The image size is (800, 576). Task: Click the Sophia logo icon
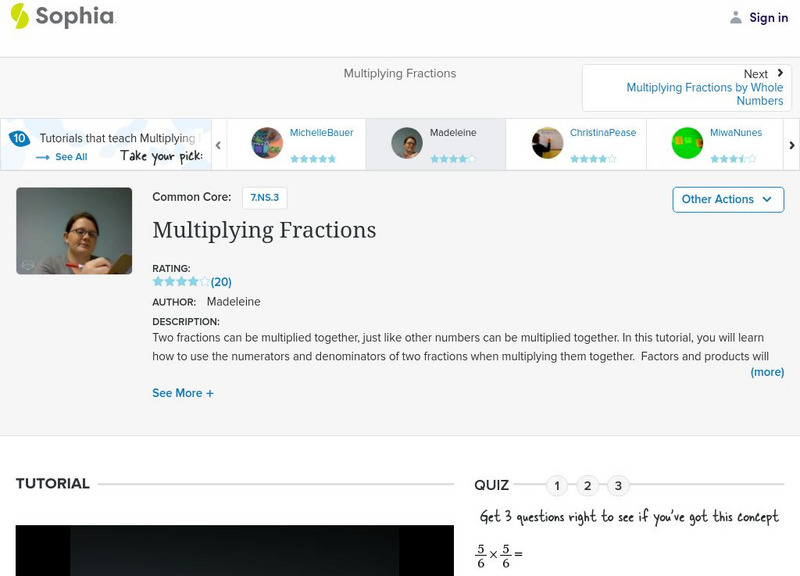click(20, 16)
